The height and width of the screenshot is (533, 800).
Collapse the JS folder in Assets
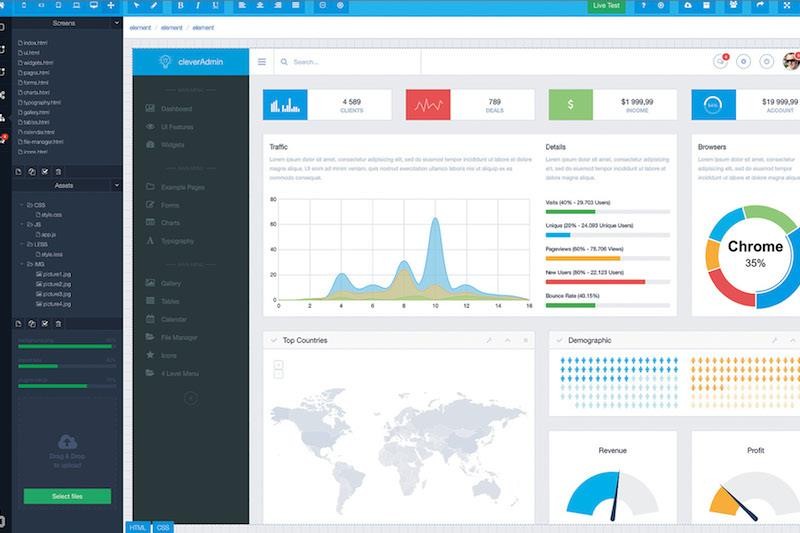coord(22,224)
